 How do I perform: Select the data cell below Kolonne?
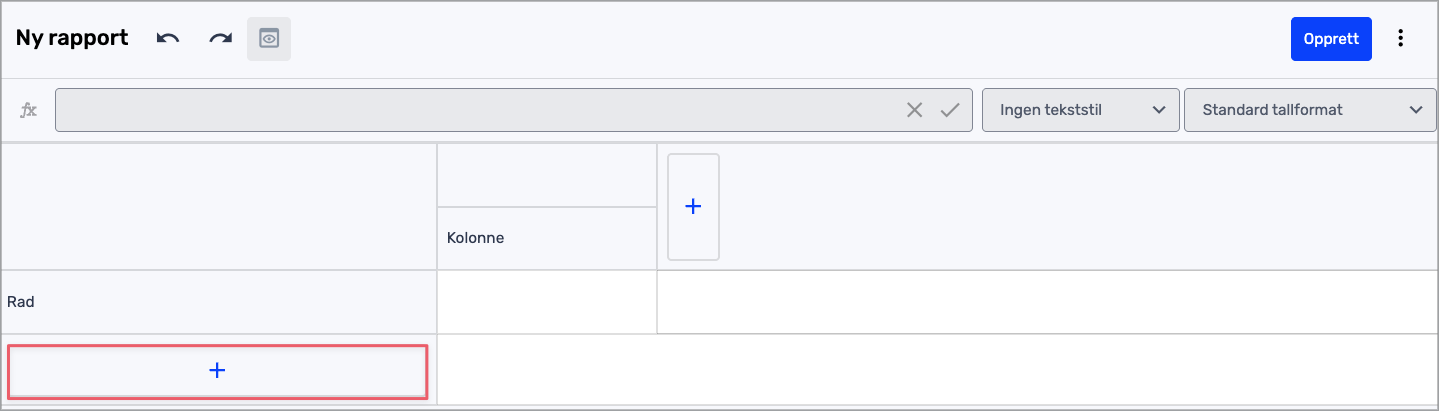pos(546,301)
